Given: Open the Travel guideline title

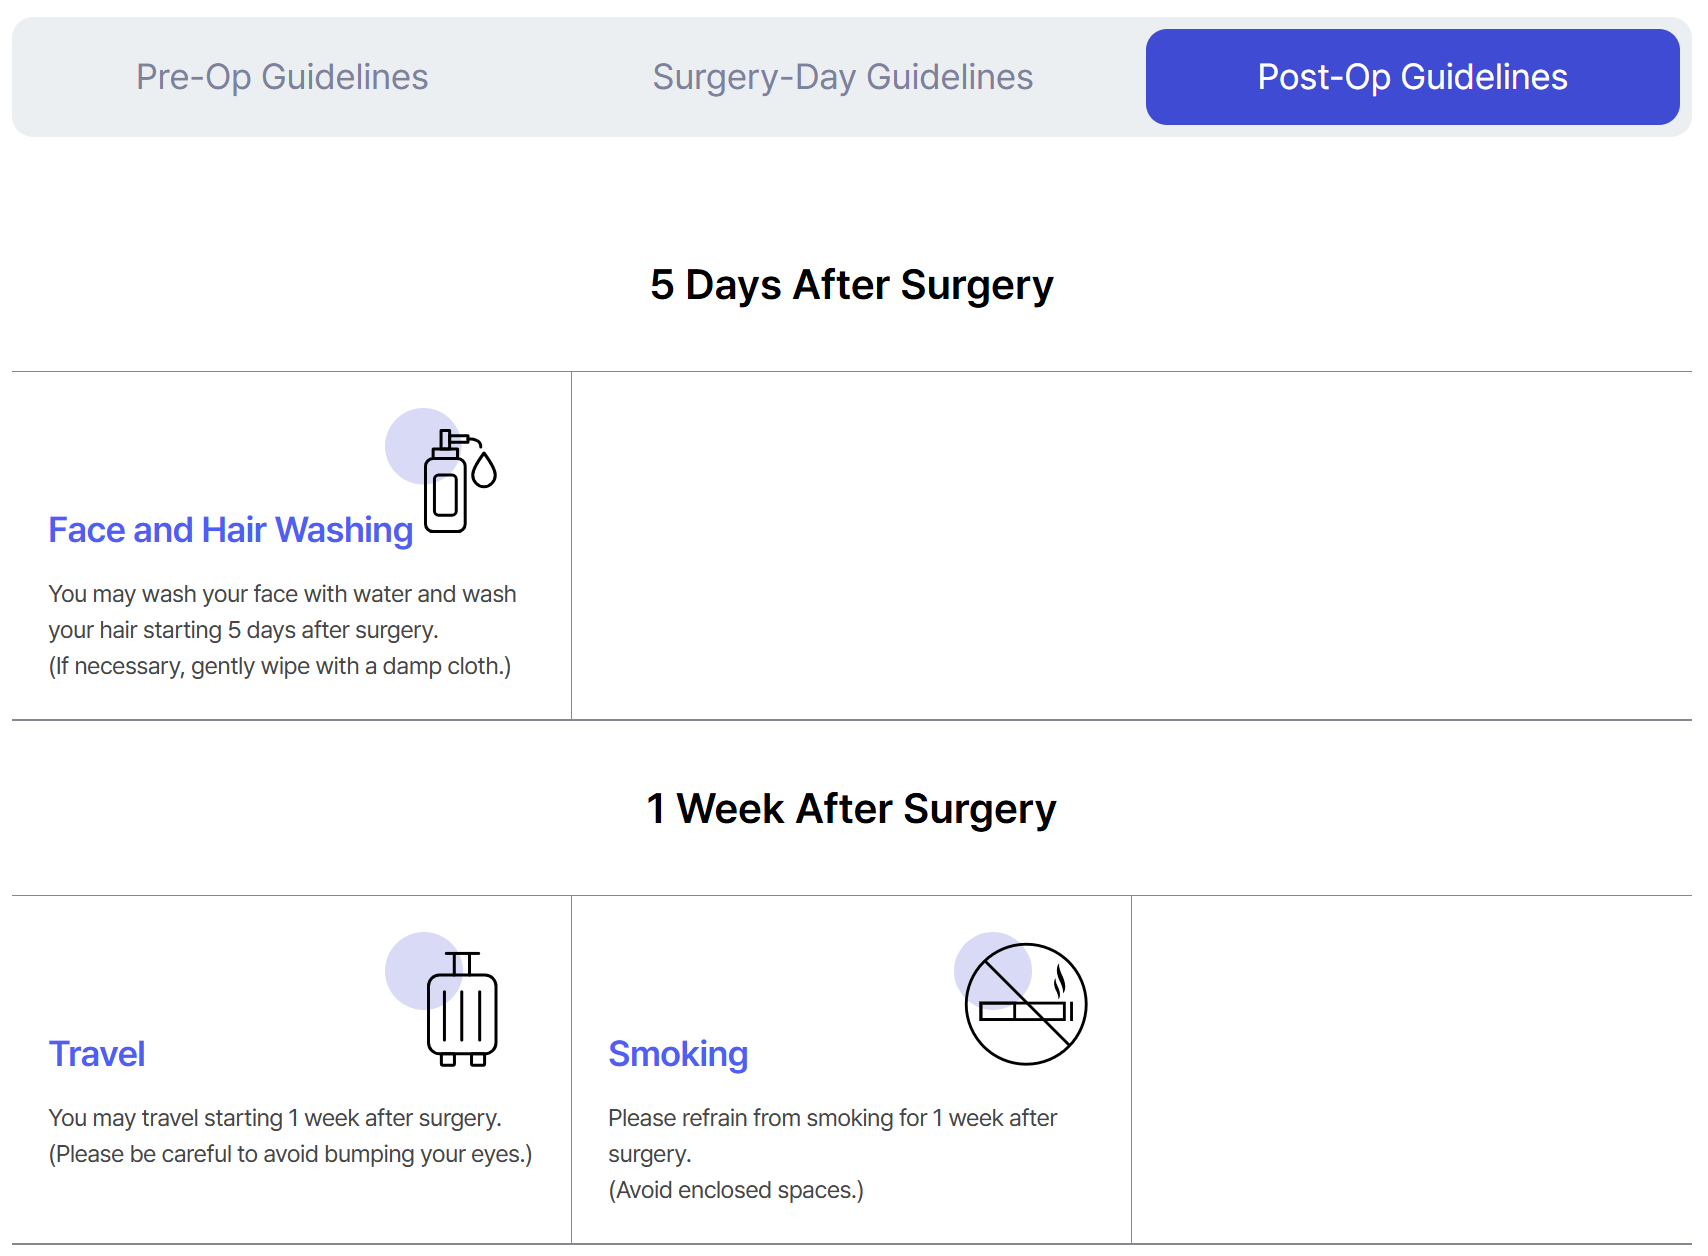Looking at the screenshot, I should pos(97,1054).
